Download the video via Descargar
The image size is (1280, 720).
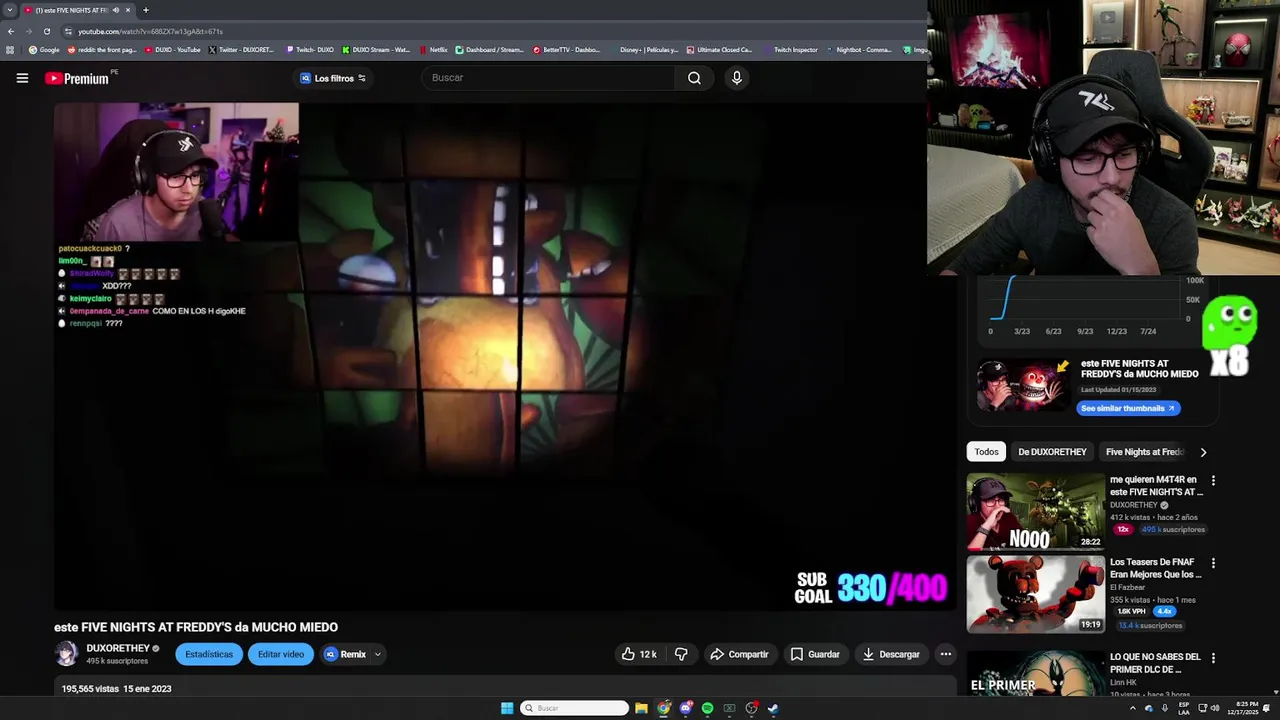click(x=891, y=654)
